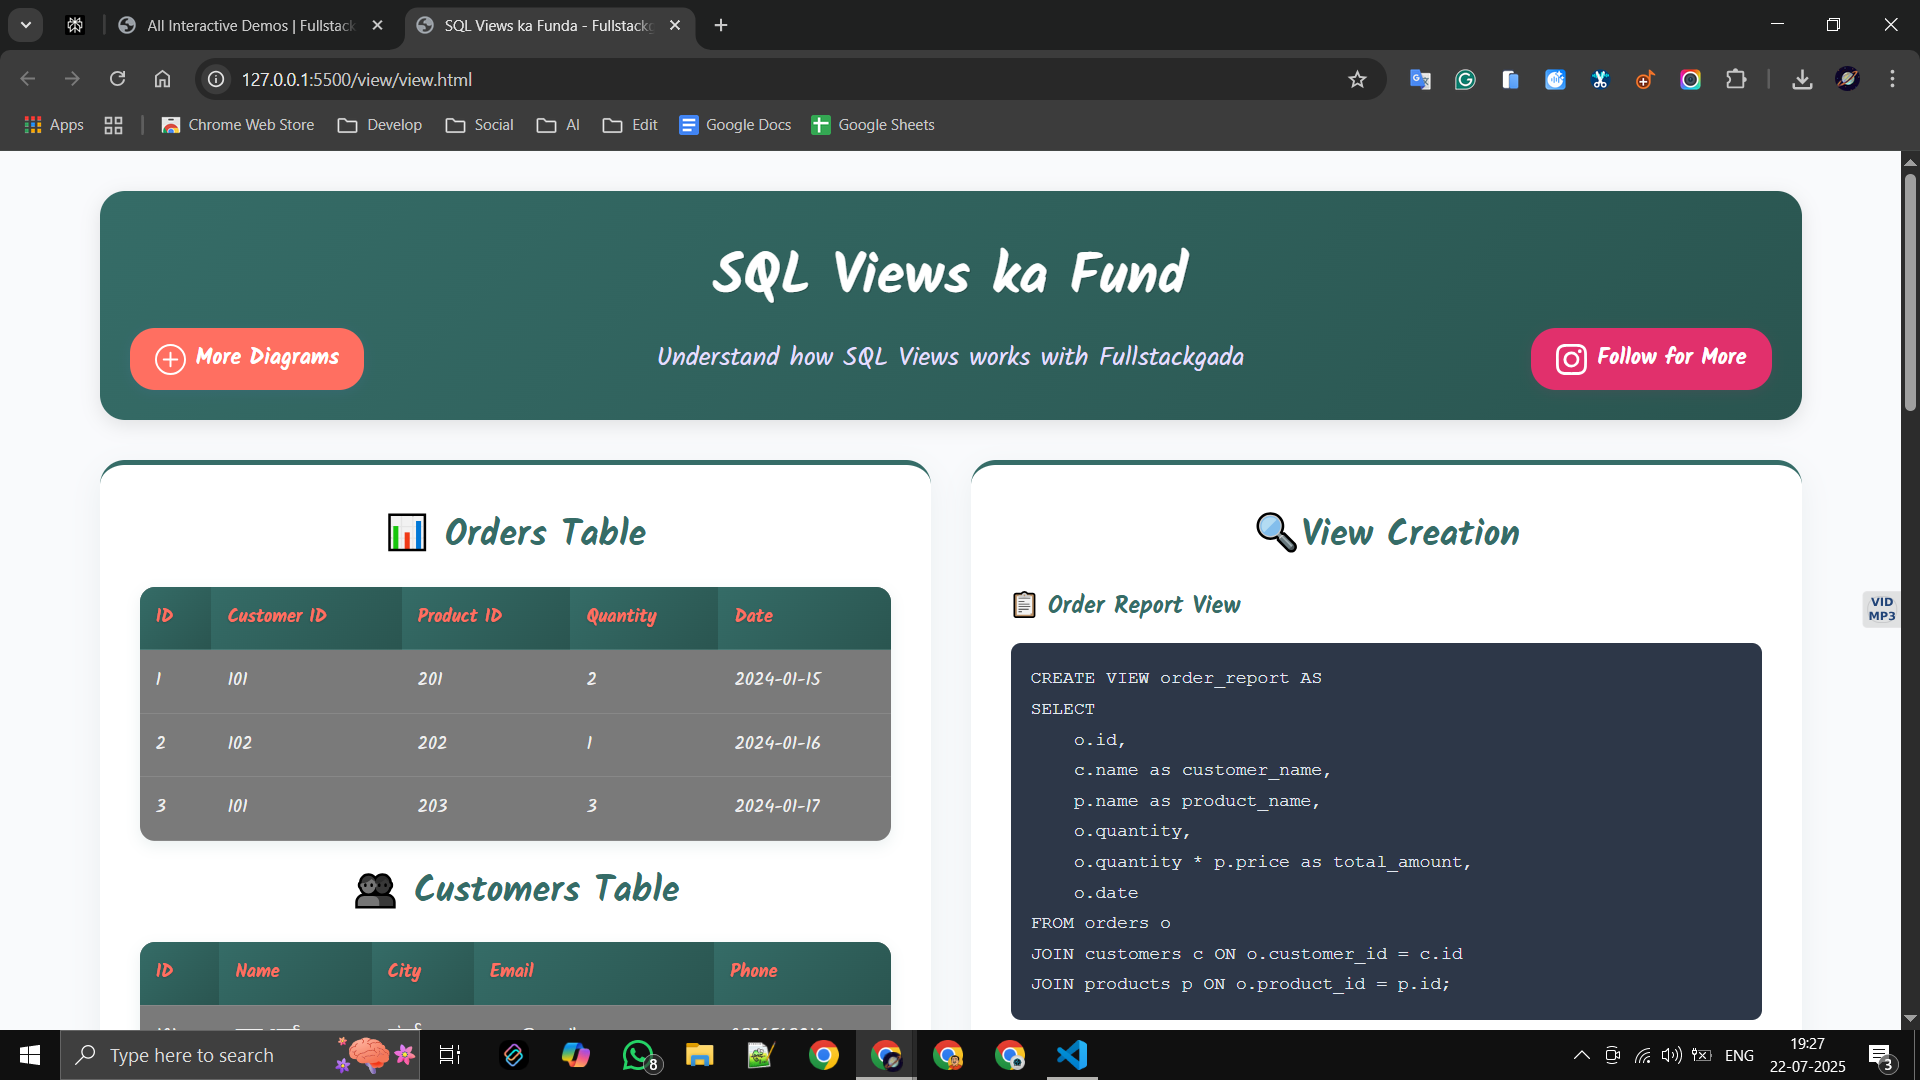Open Google Translate extension icon
The image size is (1920, 1080).
tap(1420, 79)
